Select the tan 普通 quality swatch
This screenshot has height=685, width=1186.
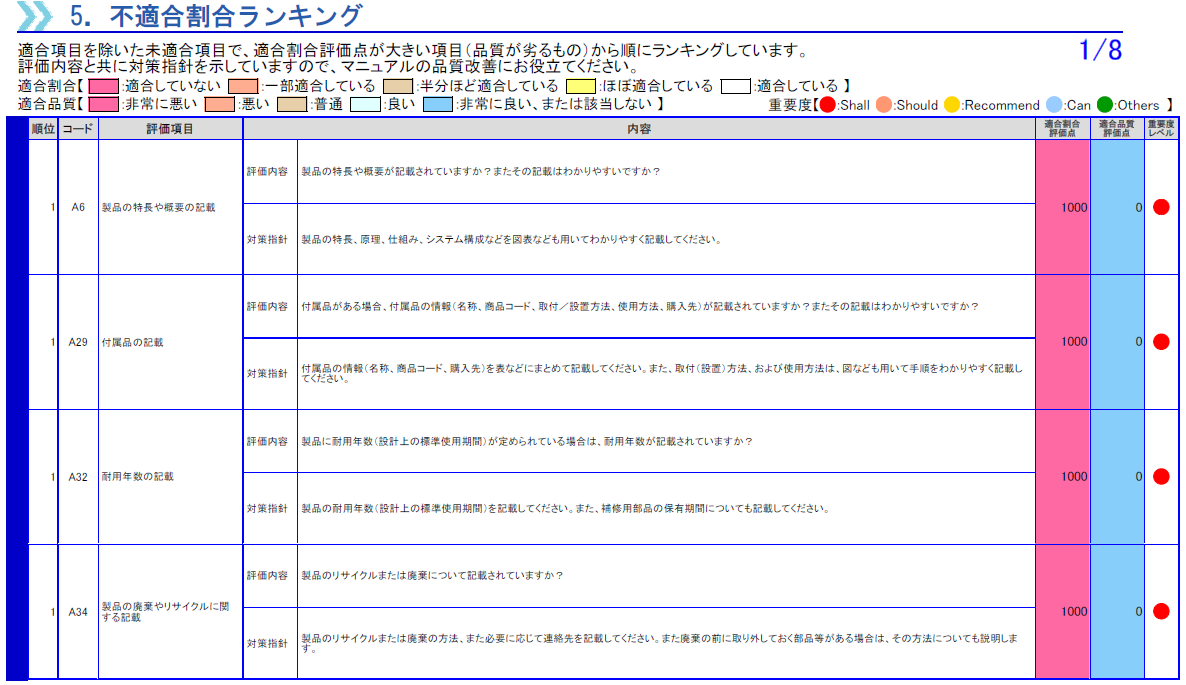292,104
